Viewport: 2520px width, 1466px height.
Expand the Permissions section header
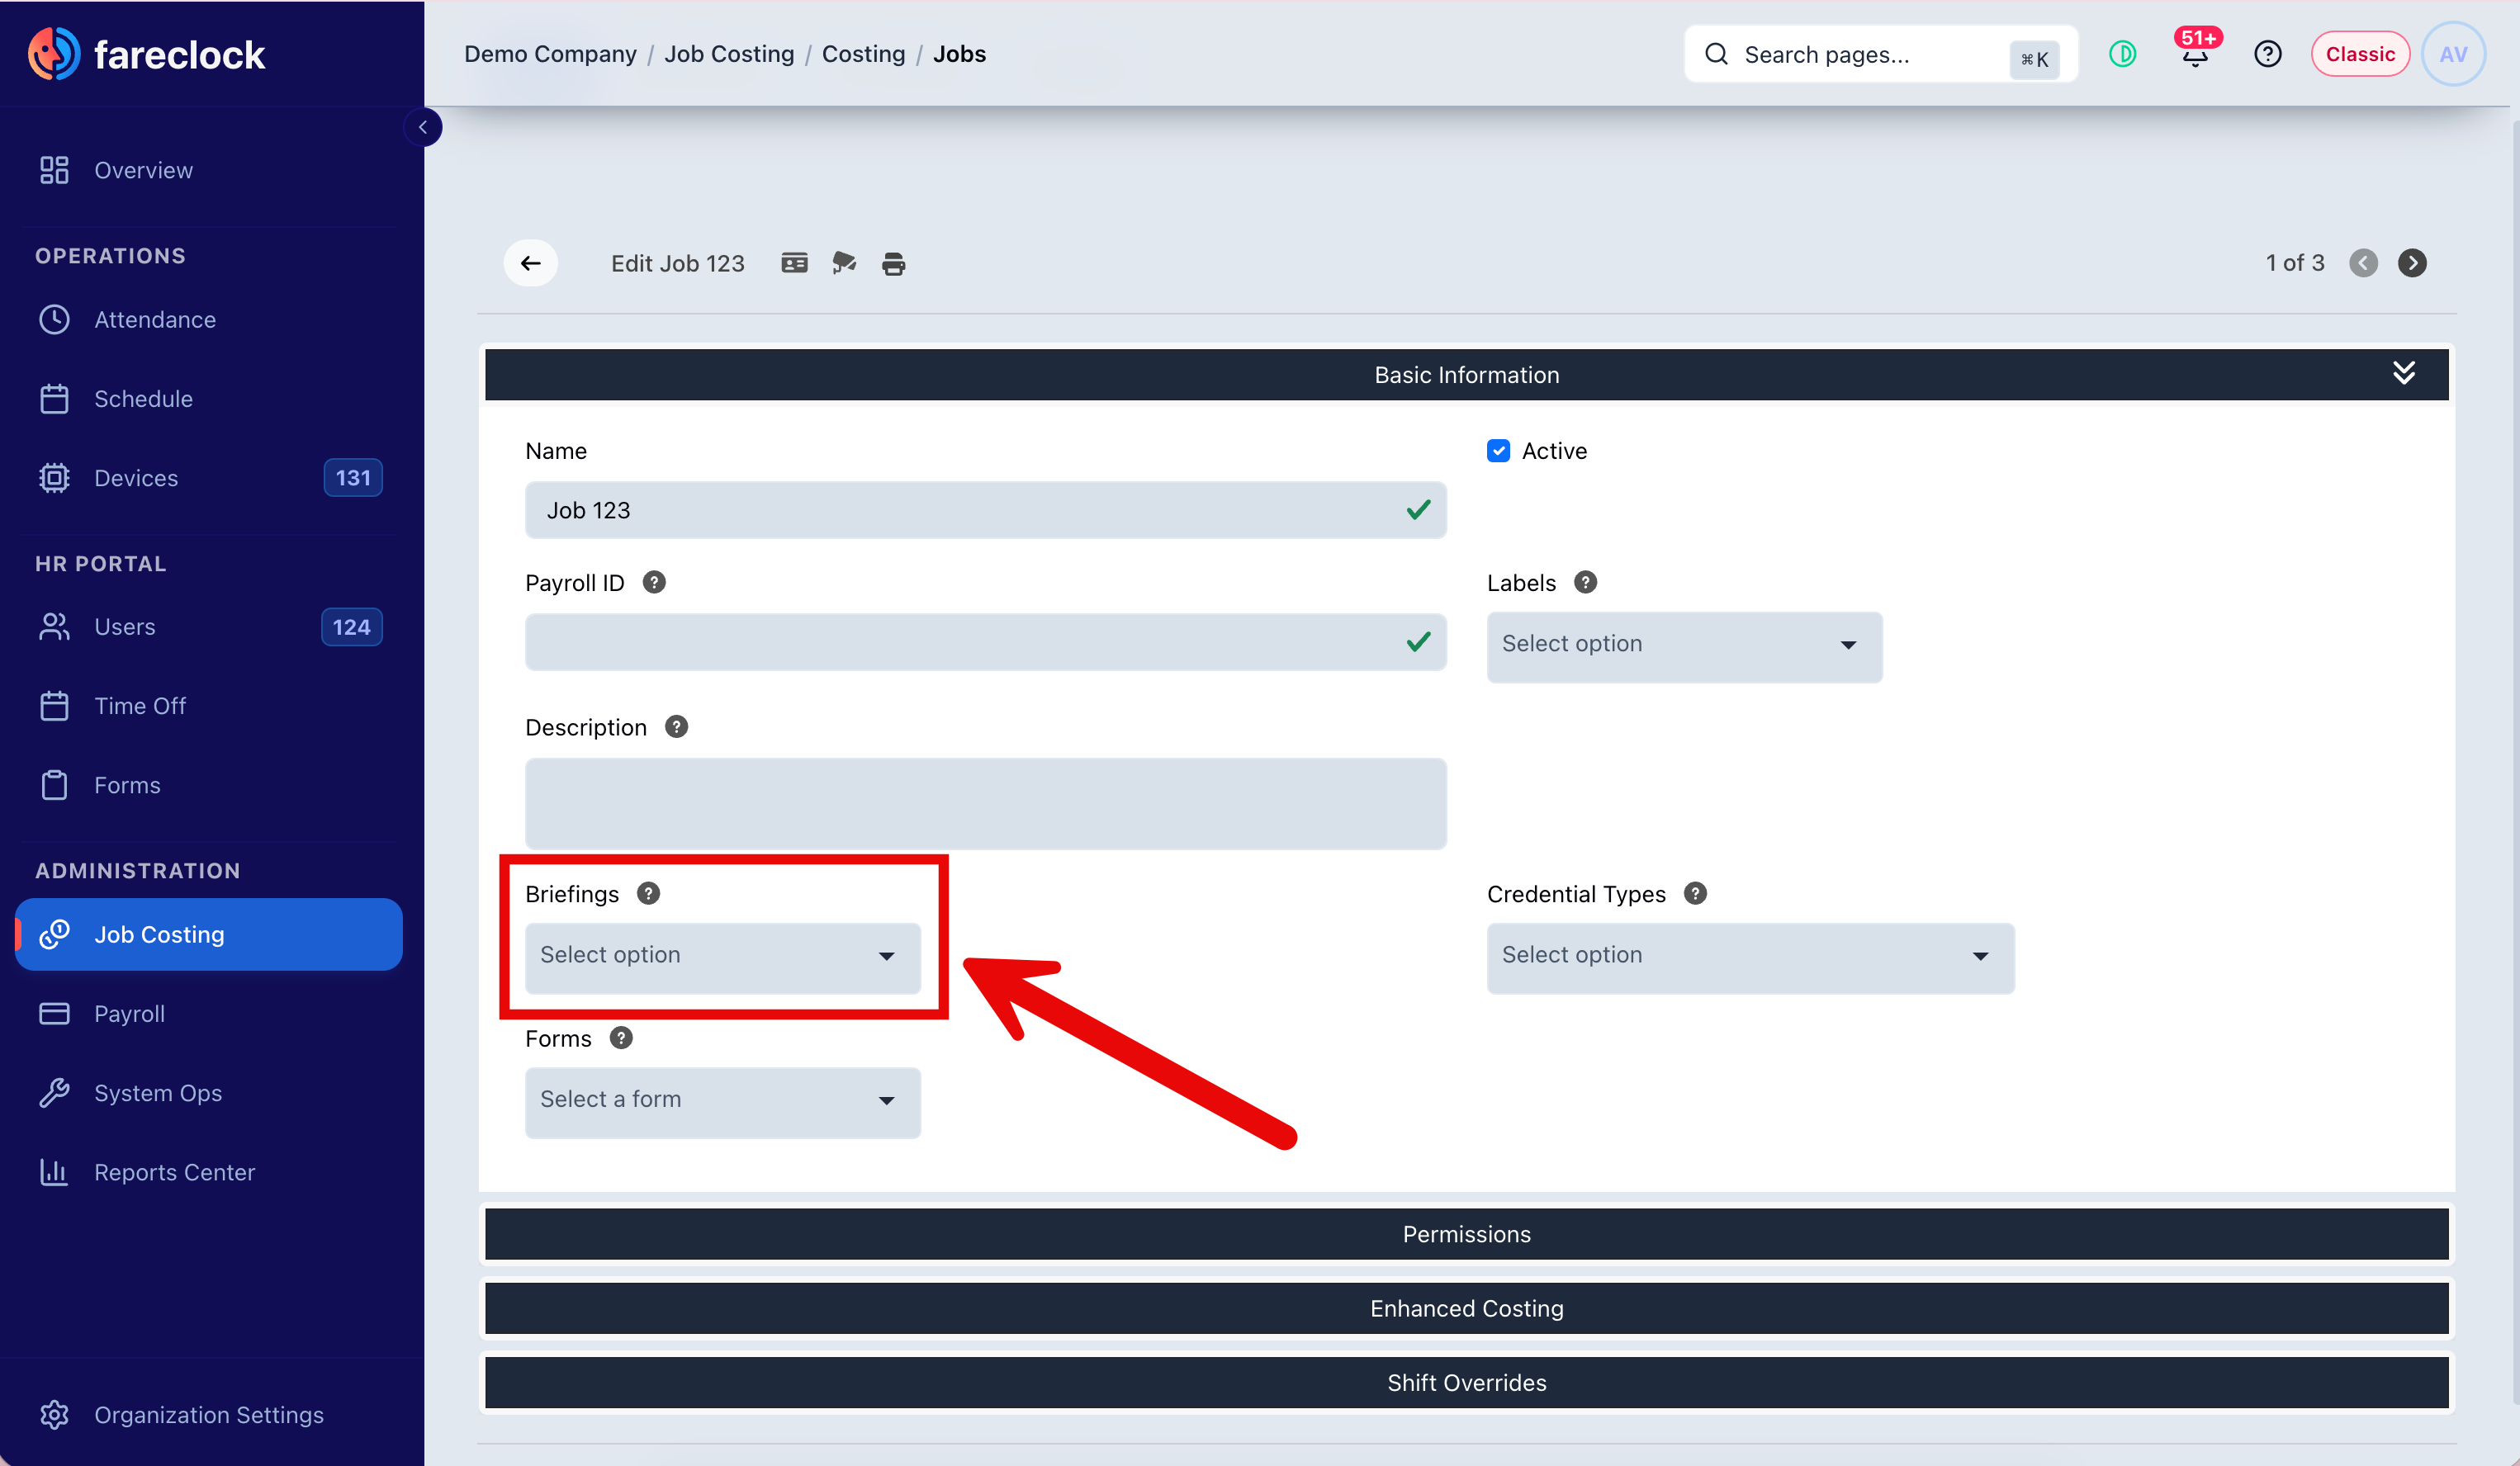1466,1234
